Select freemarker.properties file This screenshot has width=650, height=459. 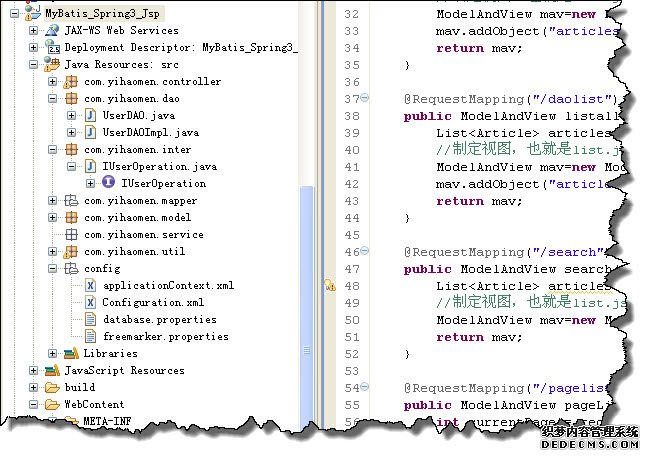[165, 336]
